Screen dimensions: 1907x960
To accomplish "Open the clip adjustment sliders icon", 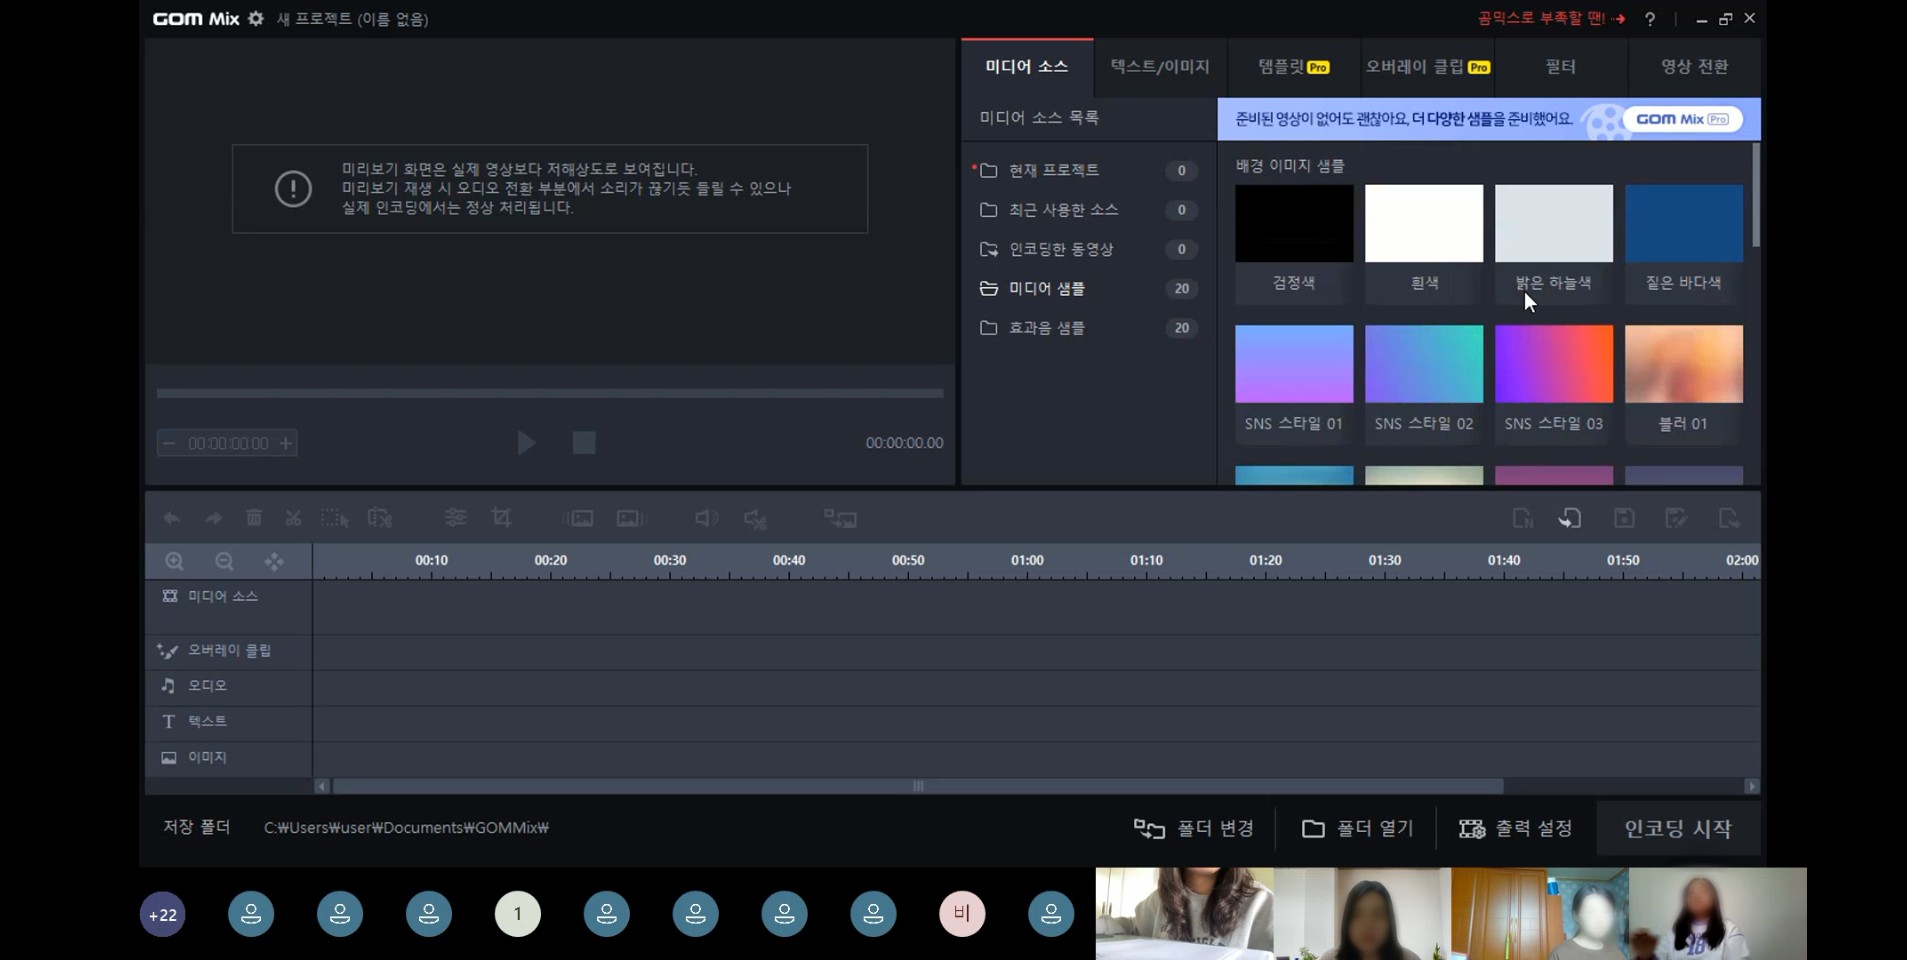I will pyautogui.click(x=455, y=518).
